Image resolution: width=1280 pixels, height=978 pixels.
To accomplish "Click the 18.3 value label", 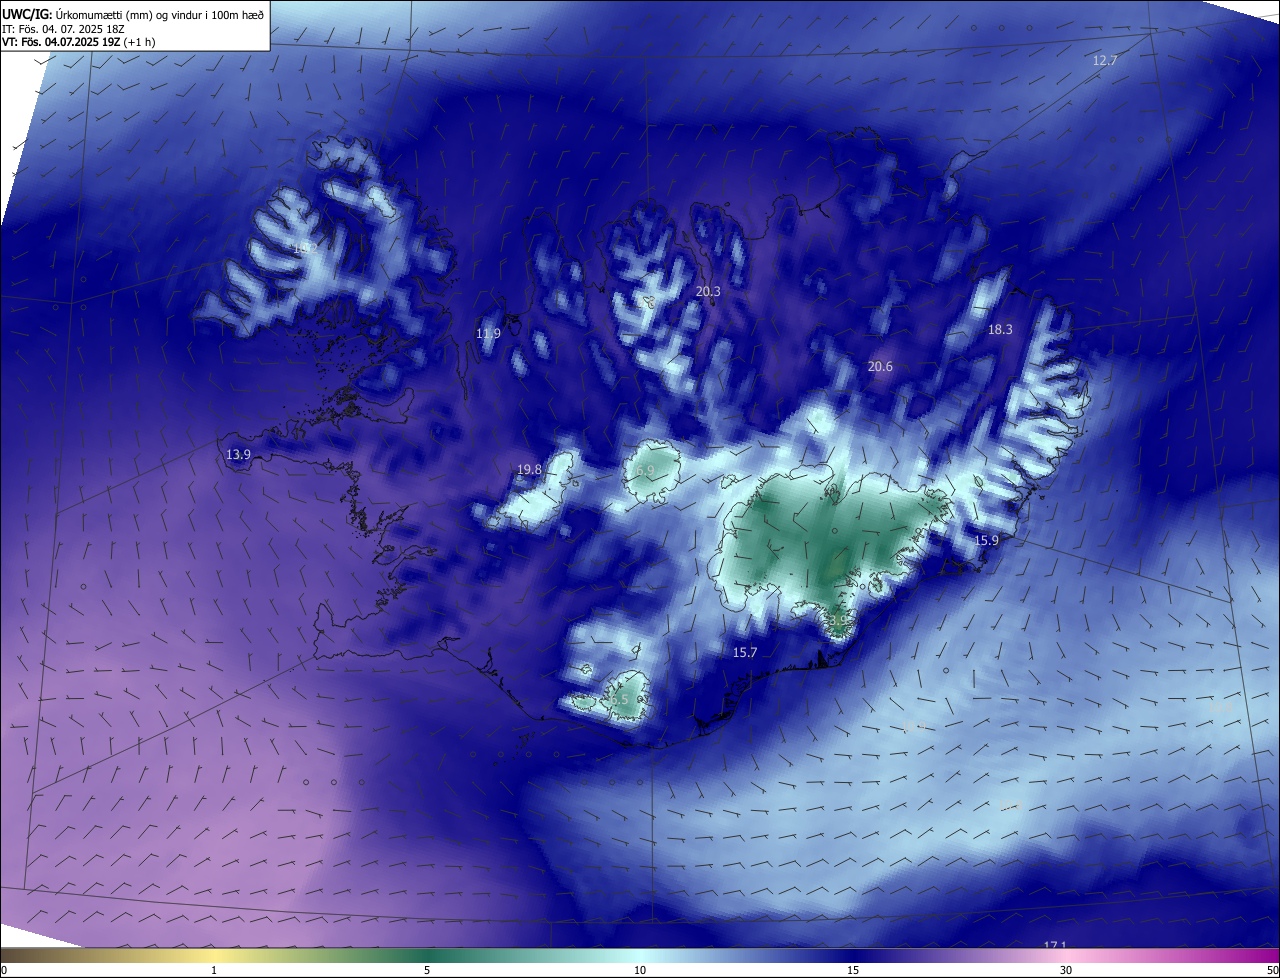I will pos(1000,330).
